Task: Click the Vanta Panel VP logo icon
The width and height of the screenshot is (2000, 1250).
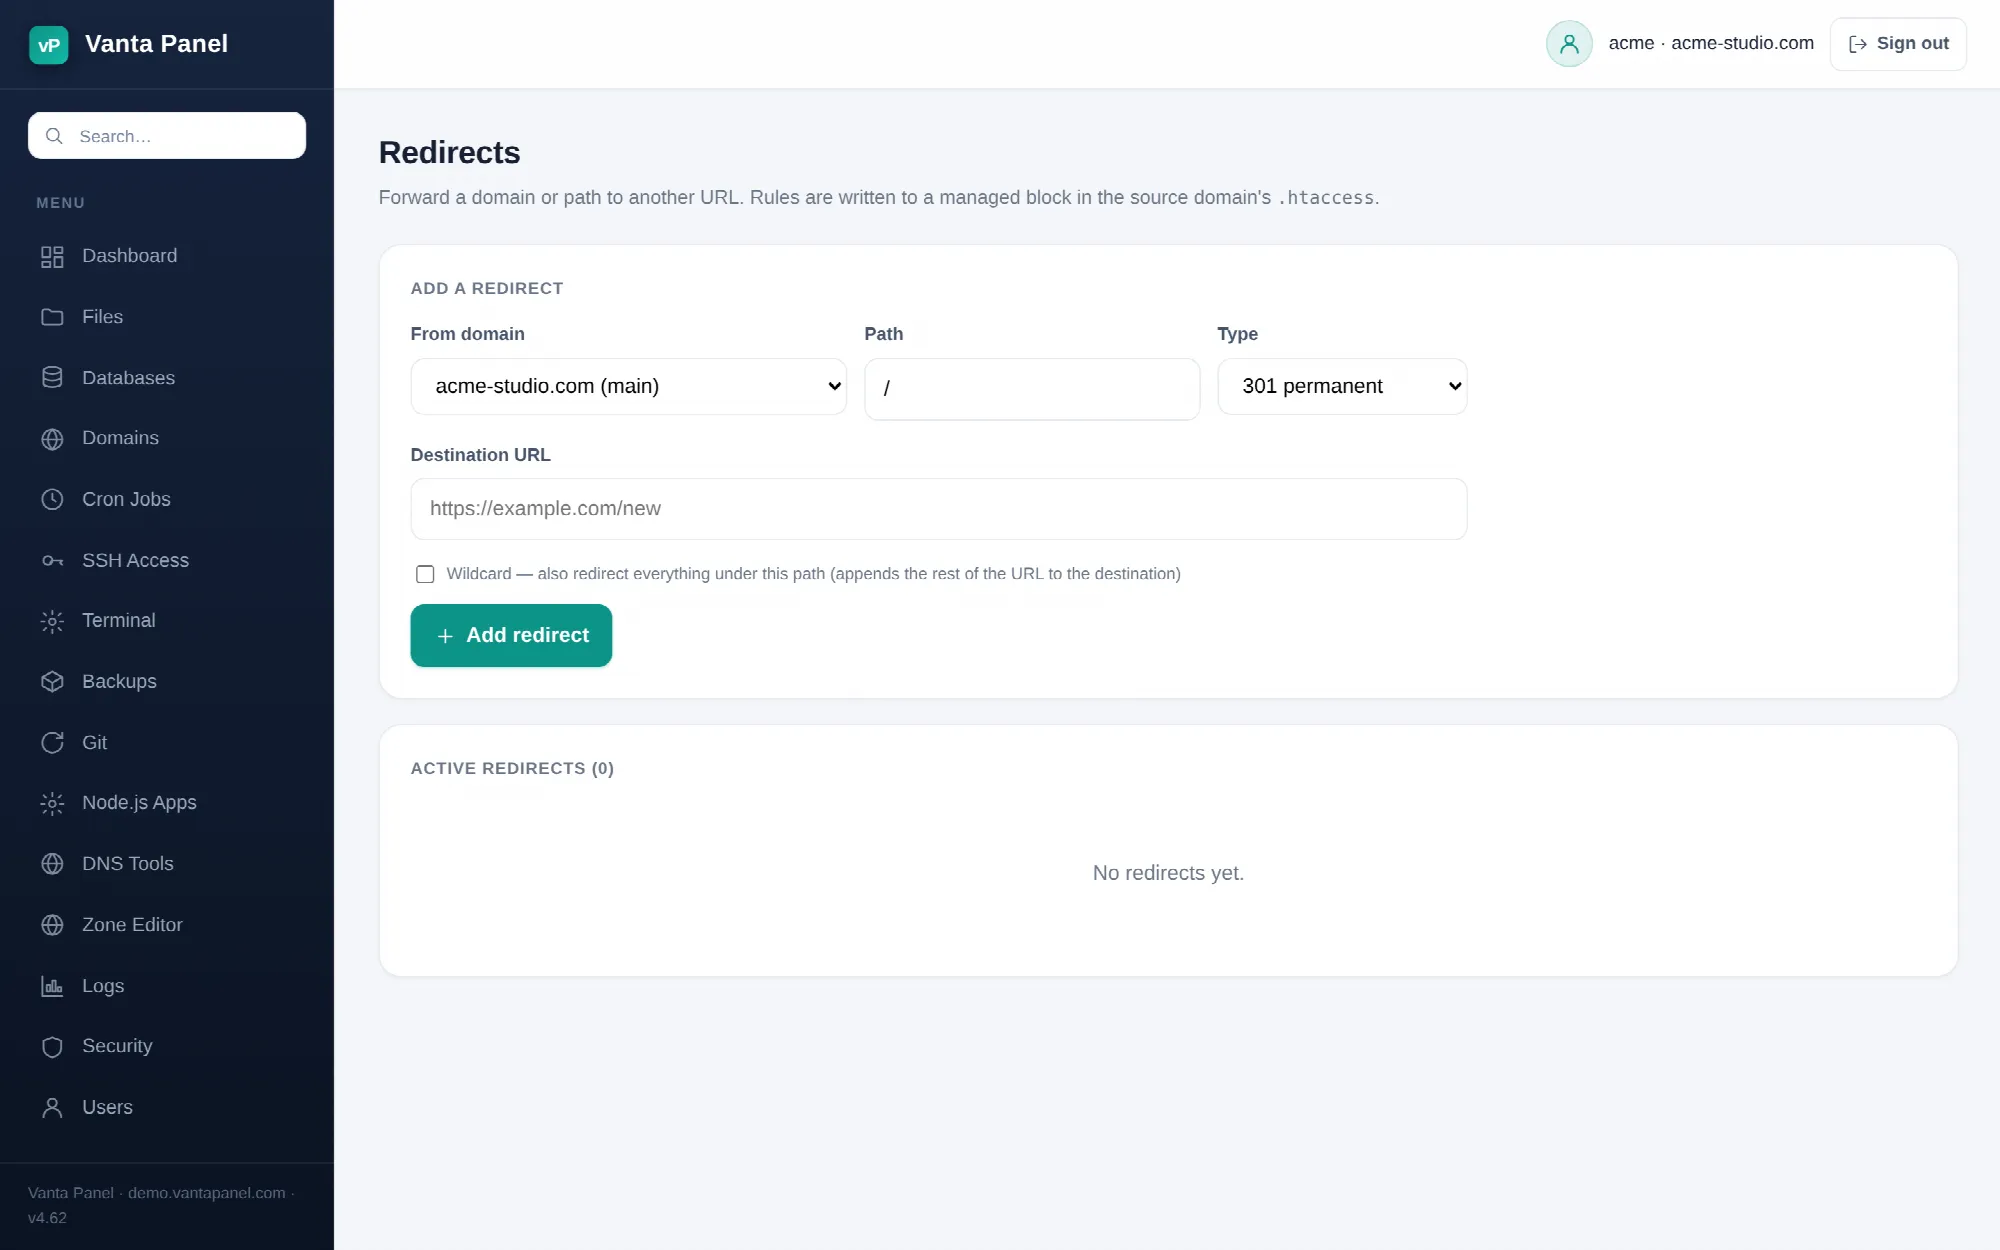Action: coord(48,45)
